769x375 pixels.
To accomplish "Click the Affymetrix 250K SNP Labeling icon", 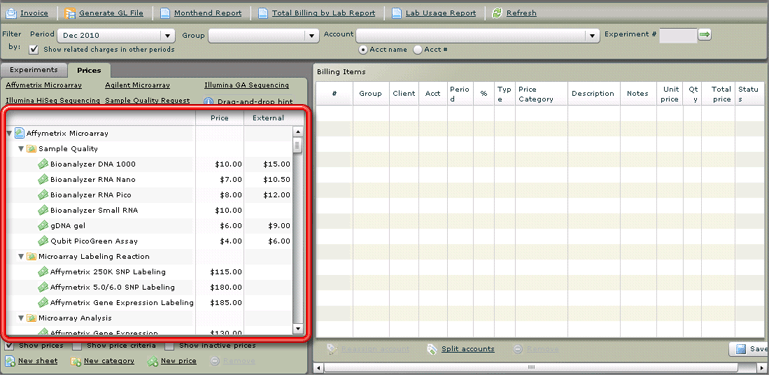I will 43,272.
